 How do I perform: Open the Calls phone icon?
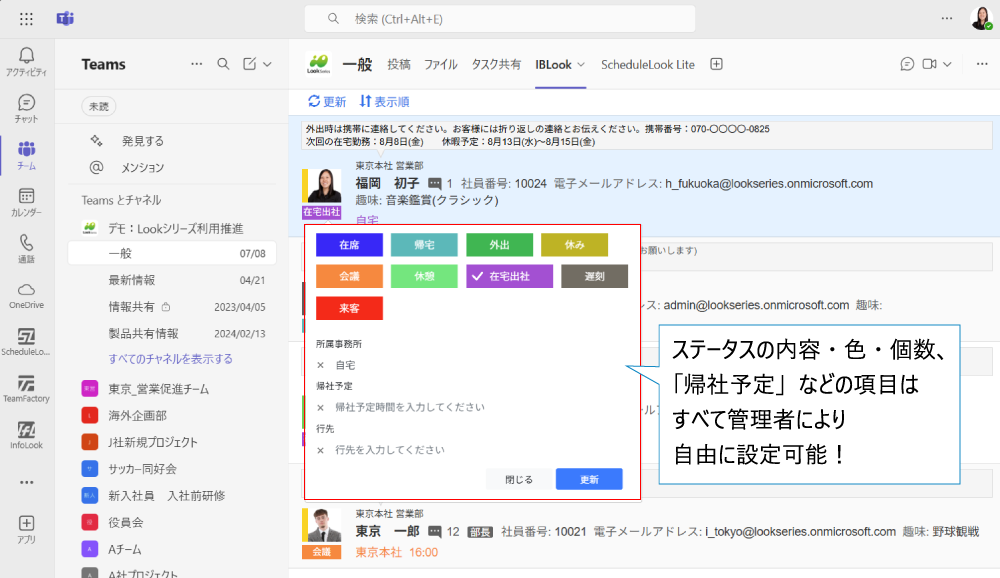(26, 243)
